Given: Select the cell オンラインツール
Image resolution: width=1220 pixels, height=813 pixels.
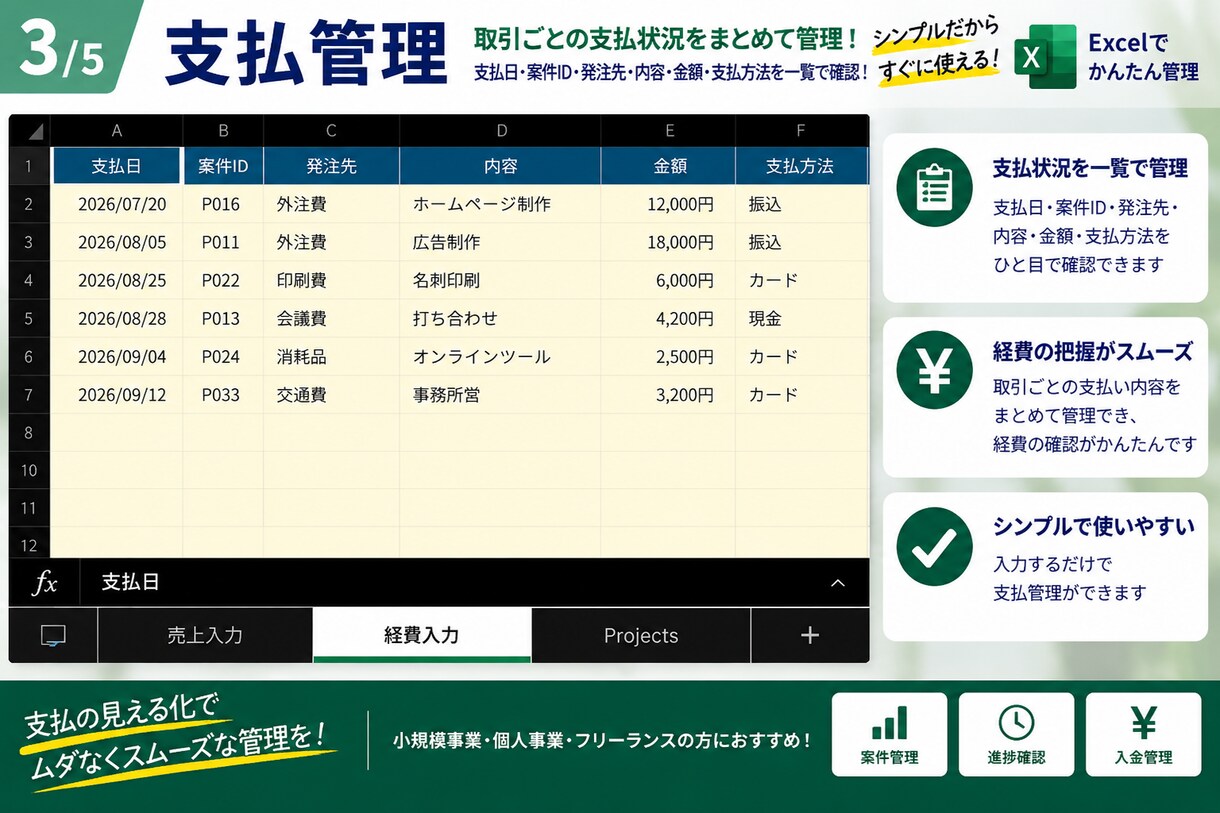Looking at the screenshot, I should pos(500,356).
